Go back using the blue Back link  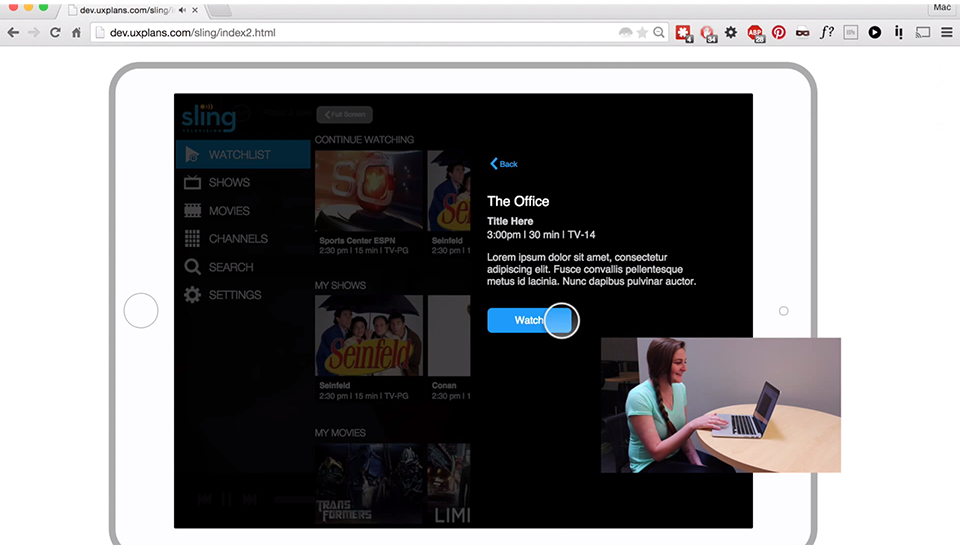pyautogui.click(x=504, y=164)
